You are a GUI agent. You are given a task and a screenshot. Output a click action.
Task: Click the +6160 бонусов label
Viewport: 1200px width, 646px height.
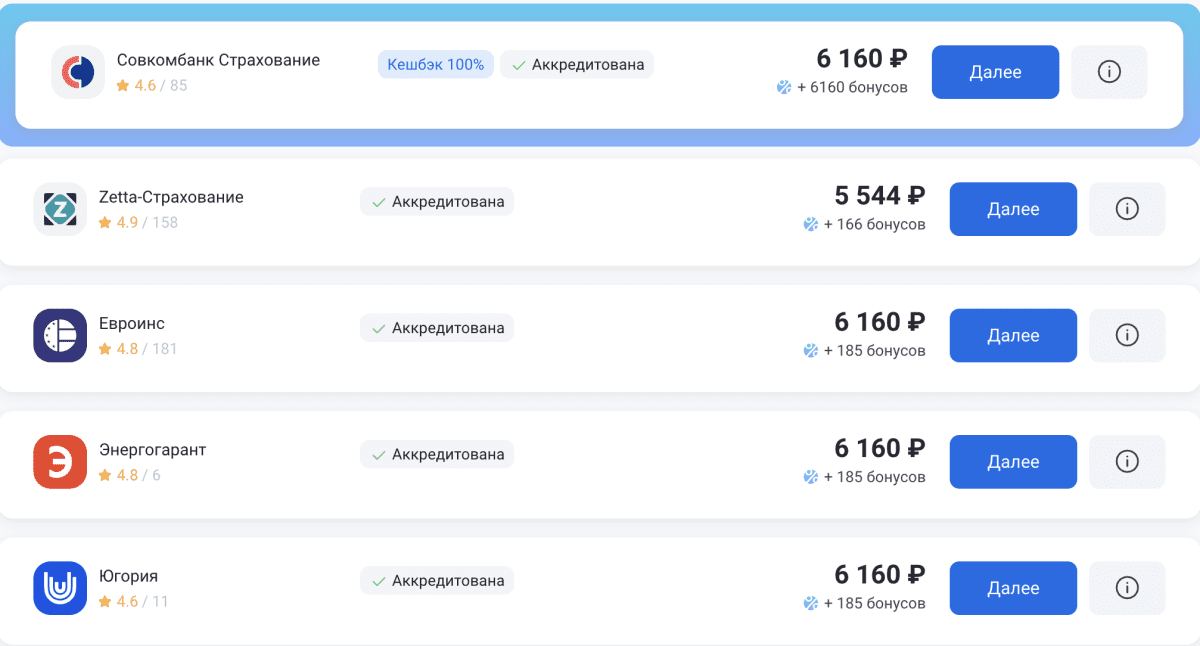pos(843,87)
